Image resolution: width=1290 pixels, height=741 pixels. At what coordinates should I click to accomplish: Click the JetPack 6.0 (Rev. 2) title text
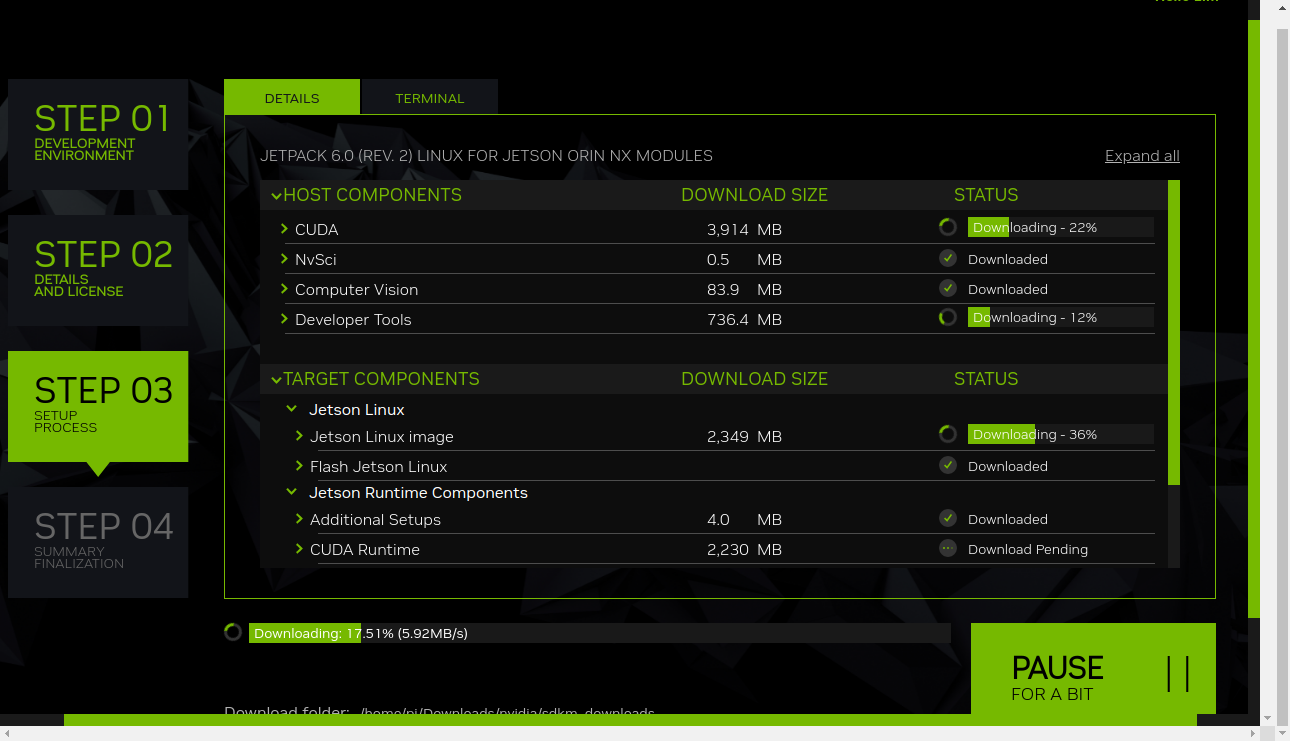486,155
